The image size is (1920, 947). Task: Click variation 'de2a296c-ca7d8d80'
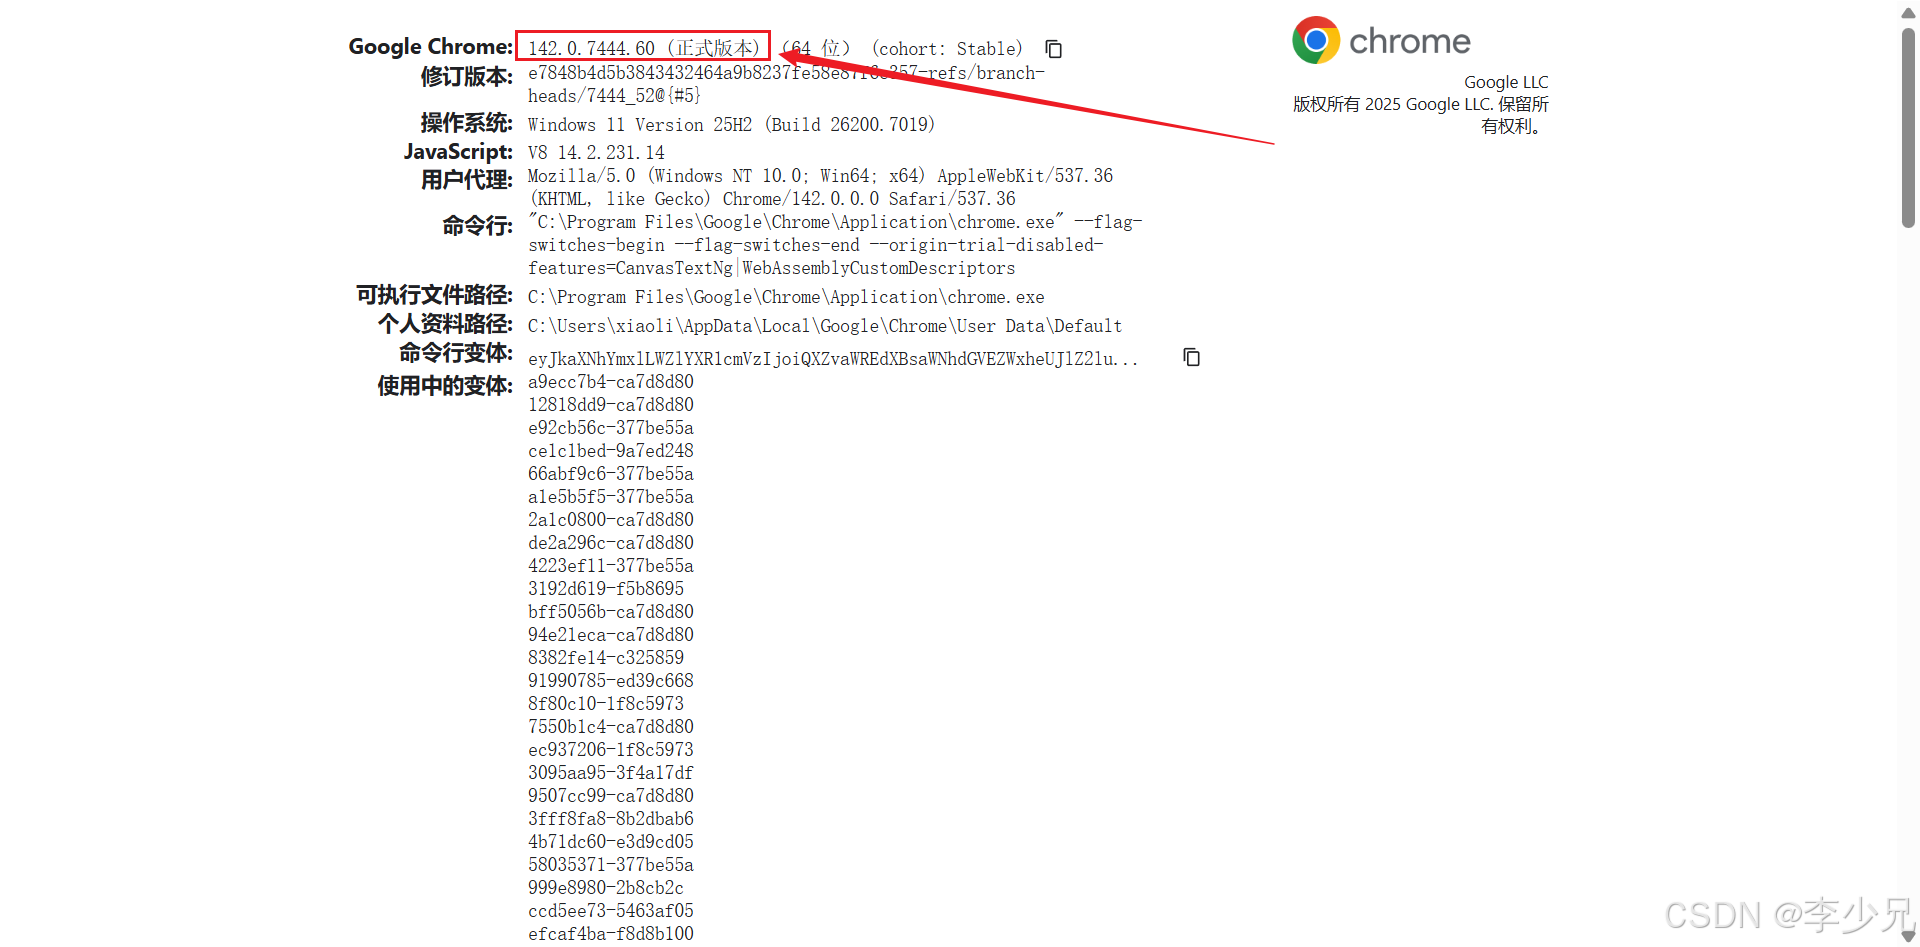click(x=611, y=543)
